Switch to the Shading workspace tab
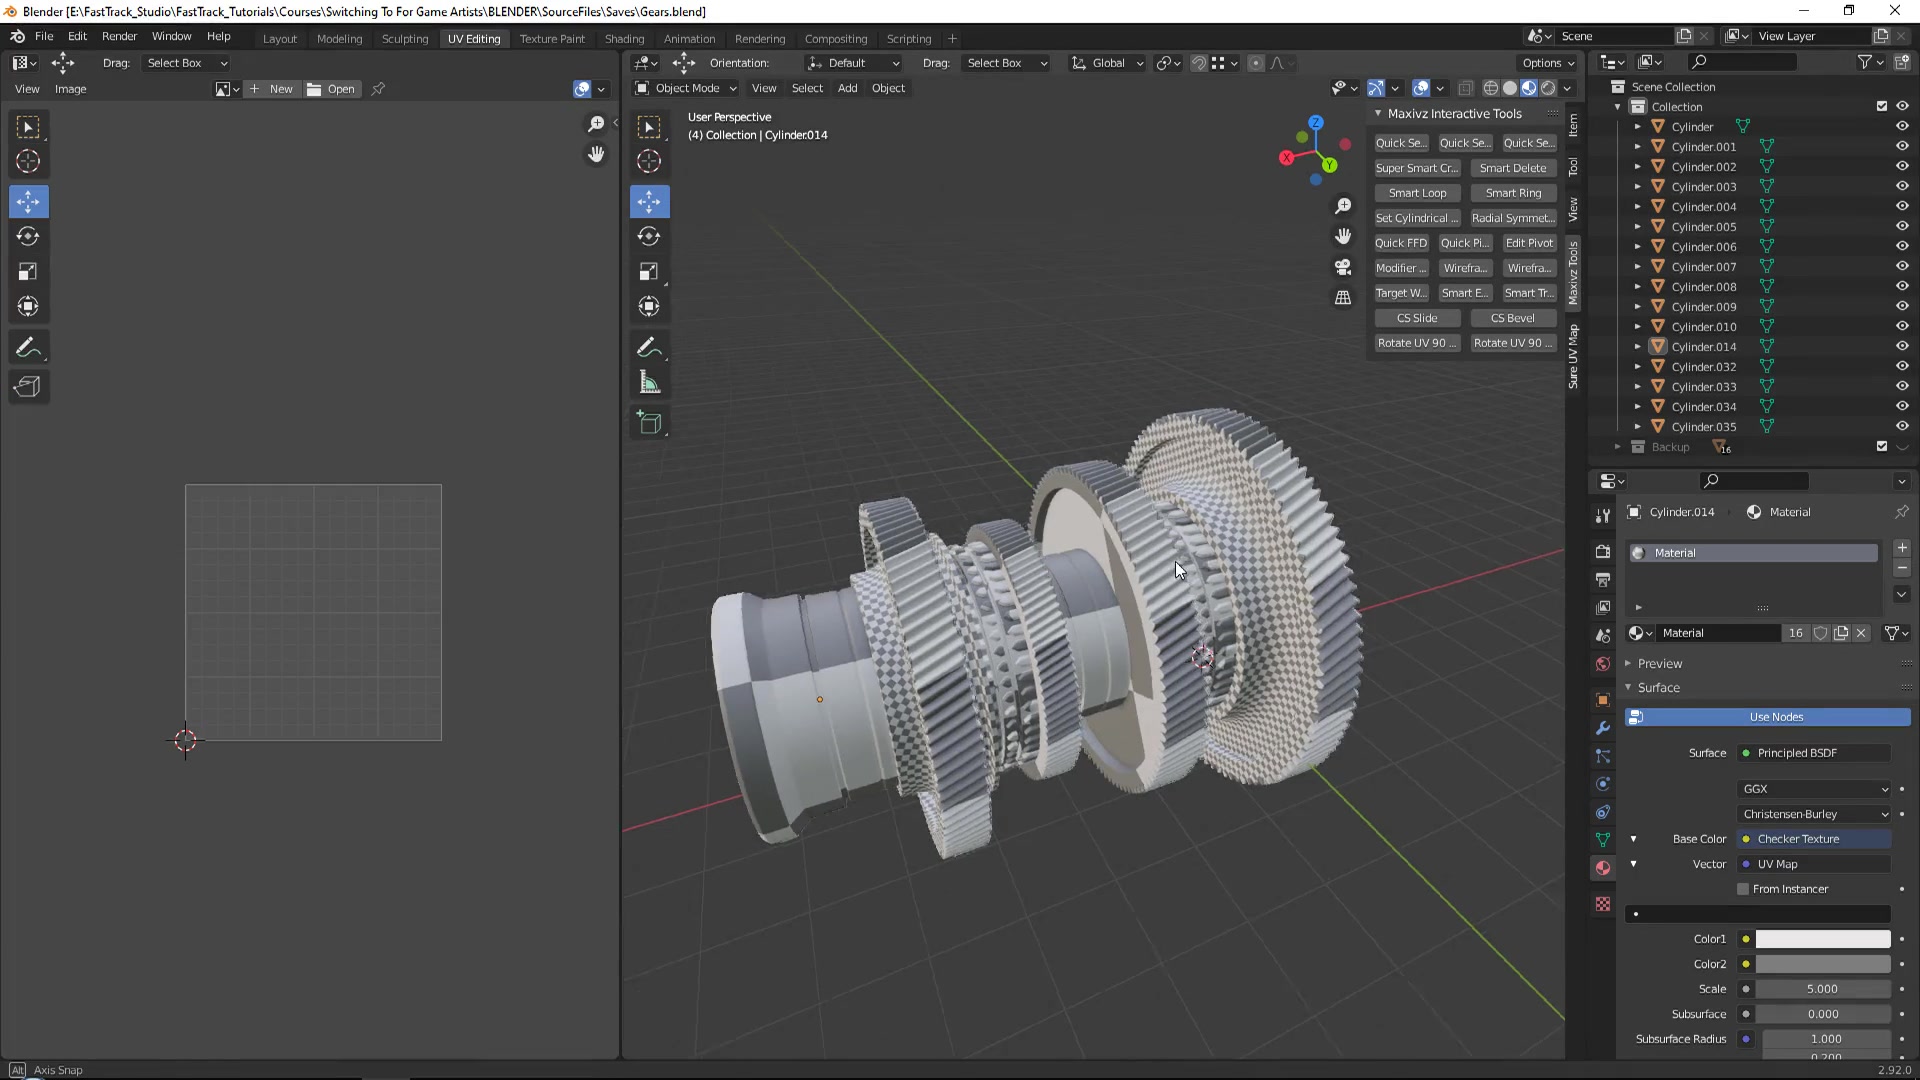The width and height of the screenshot is (1920, 1080). (624, 39)
